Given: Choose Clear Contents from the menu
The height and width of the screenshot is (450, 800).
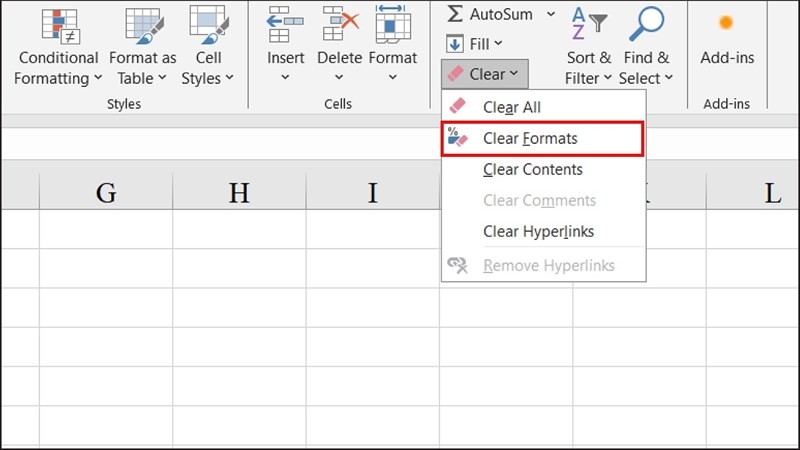Looking at the screenshot, I should pos(544,169).
